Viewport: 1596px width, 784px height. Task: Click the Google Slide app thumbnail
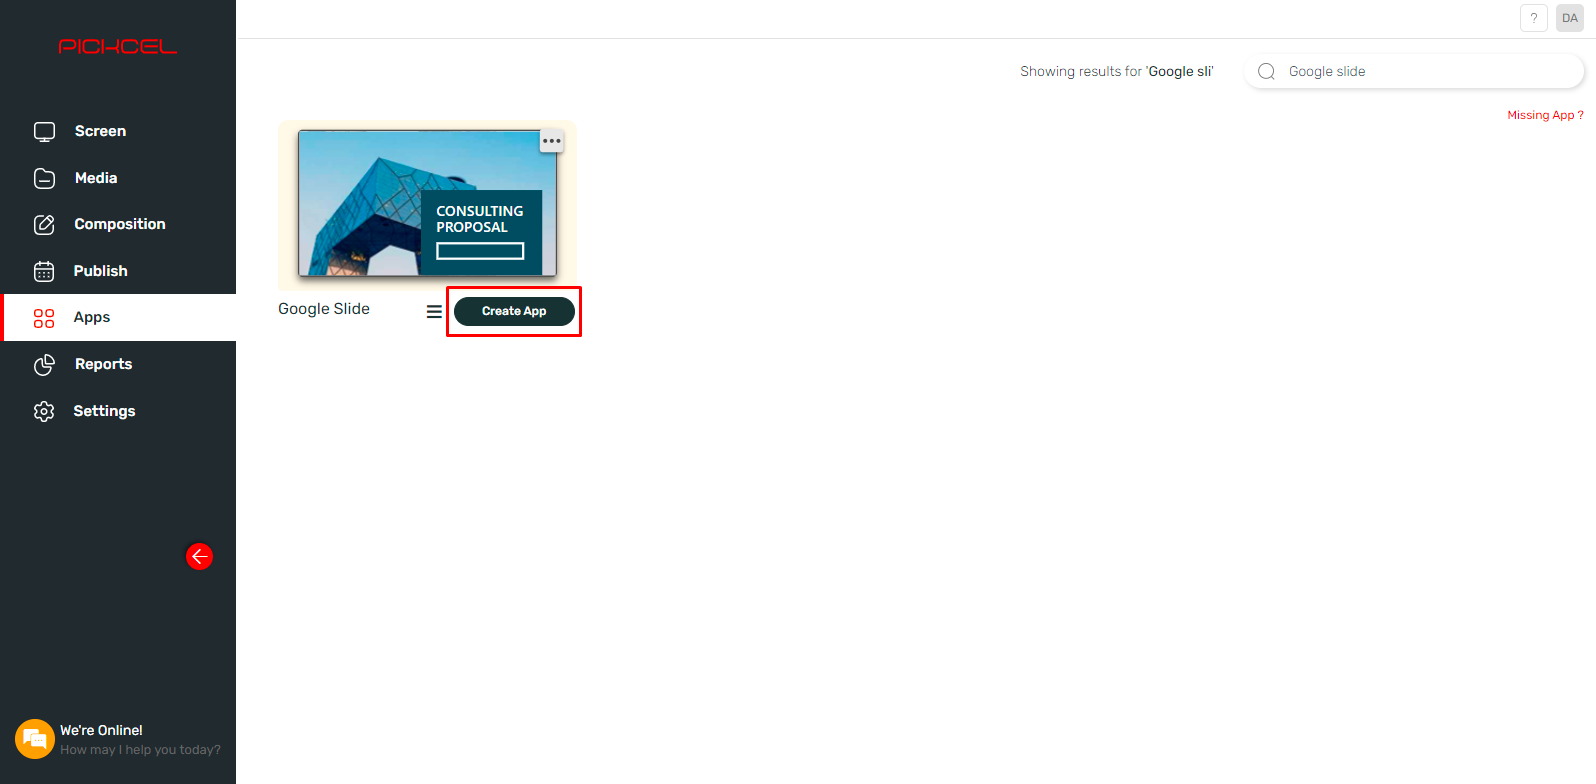click(427, 204)
